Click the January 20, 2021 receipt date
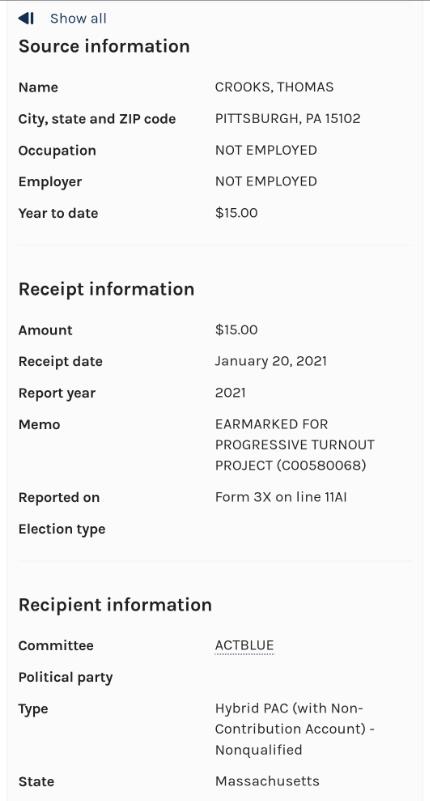 pos(271,362)
